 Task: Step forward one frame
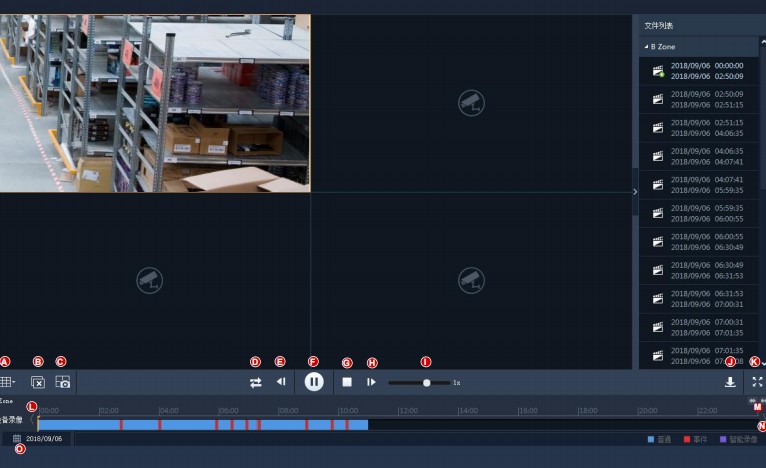click(x=371, y=382)
